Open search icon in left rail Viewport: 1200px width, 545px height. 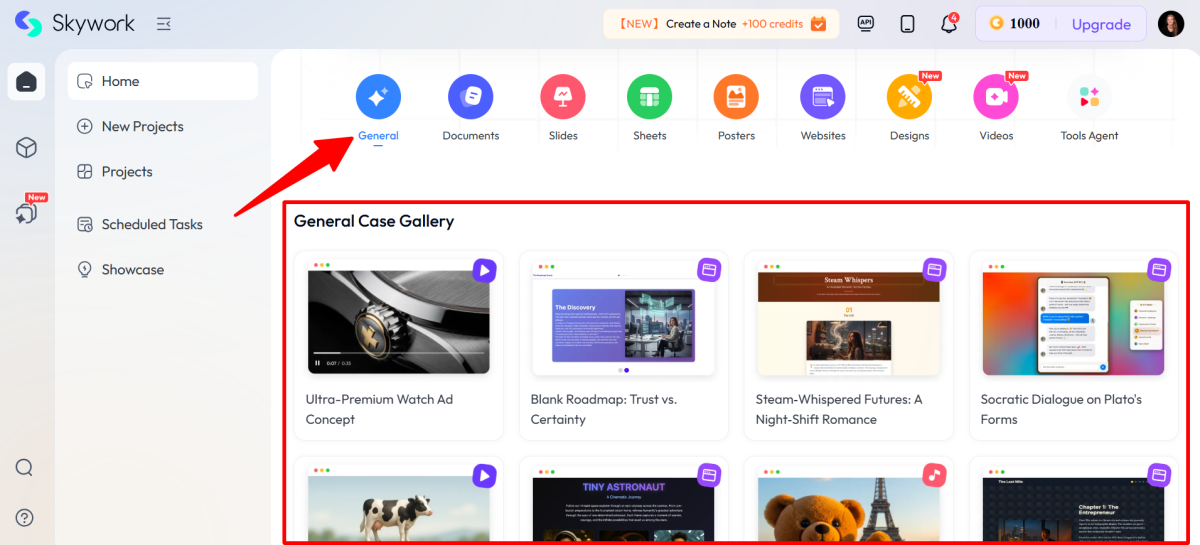[x=25, y=468]
